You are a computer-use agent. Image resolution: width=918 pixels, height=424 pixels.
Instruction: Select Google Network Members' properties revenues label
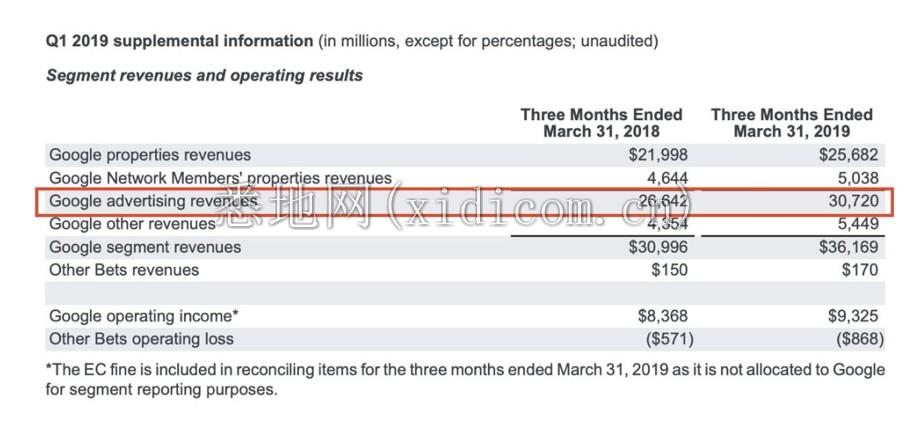pyautogui.click(x=220, y=178)
